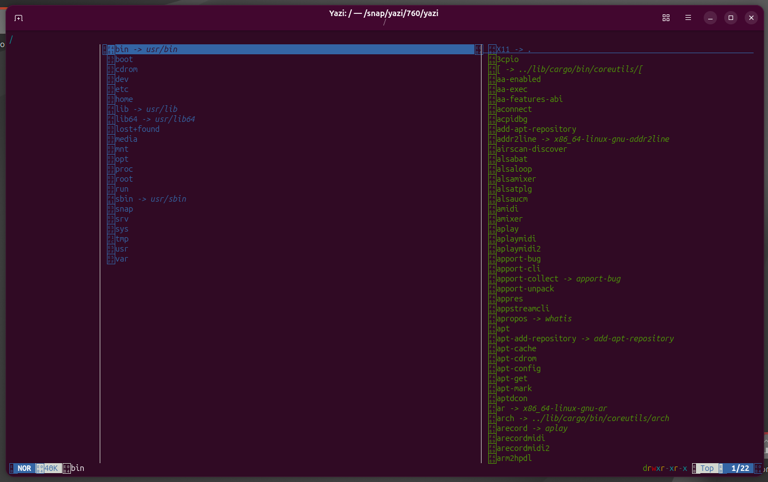Open the terminal hamburger menu
This screenshot has height=482, width=768.
point(688,17)
